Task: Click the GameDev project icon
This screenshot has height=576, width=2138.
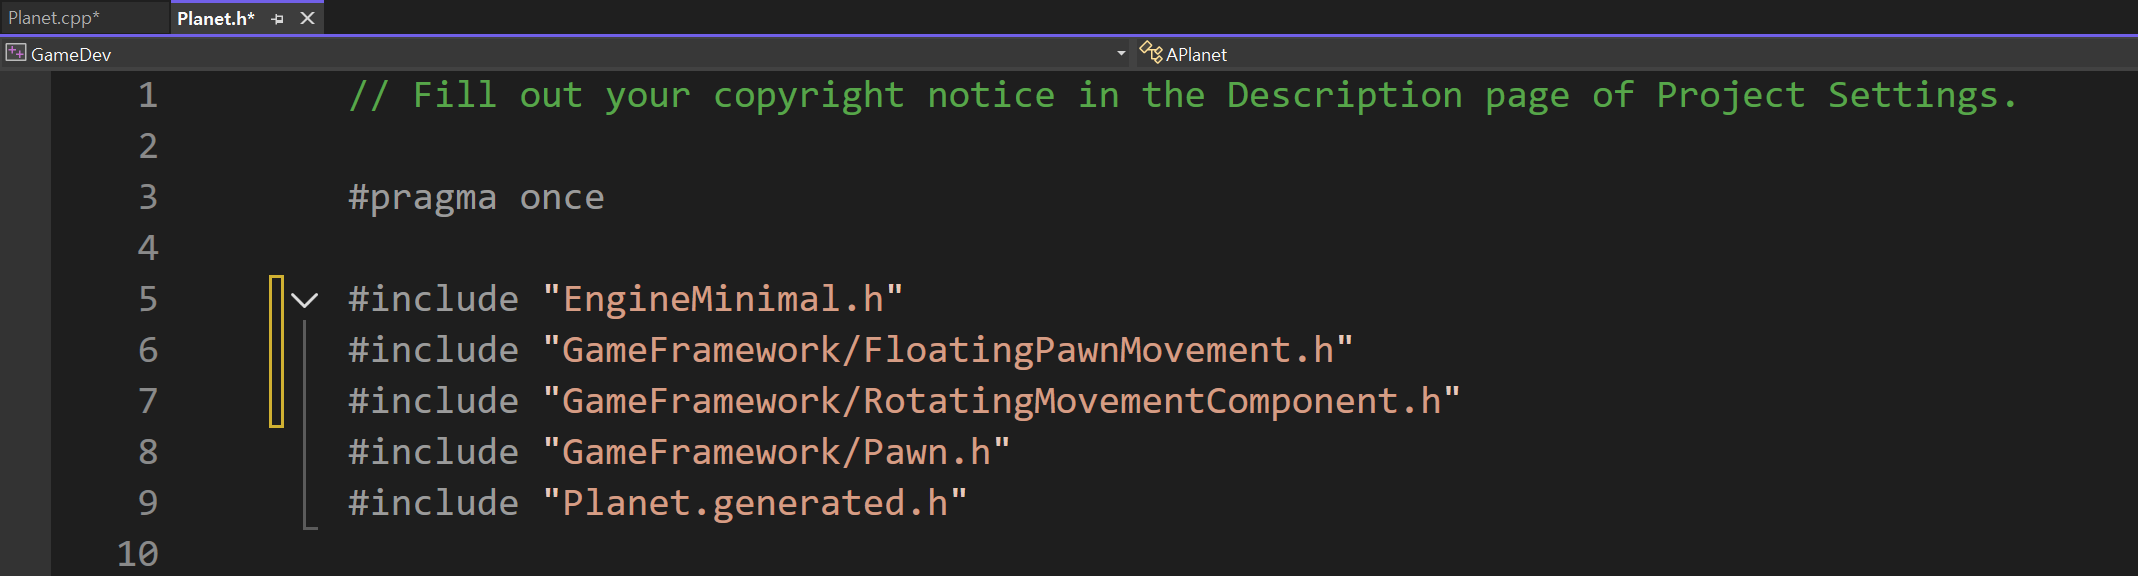Action: [16, 53]
